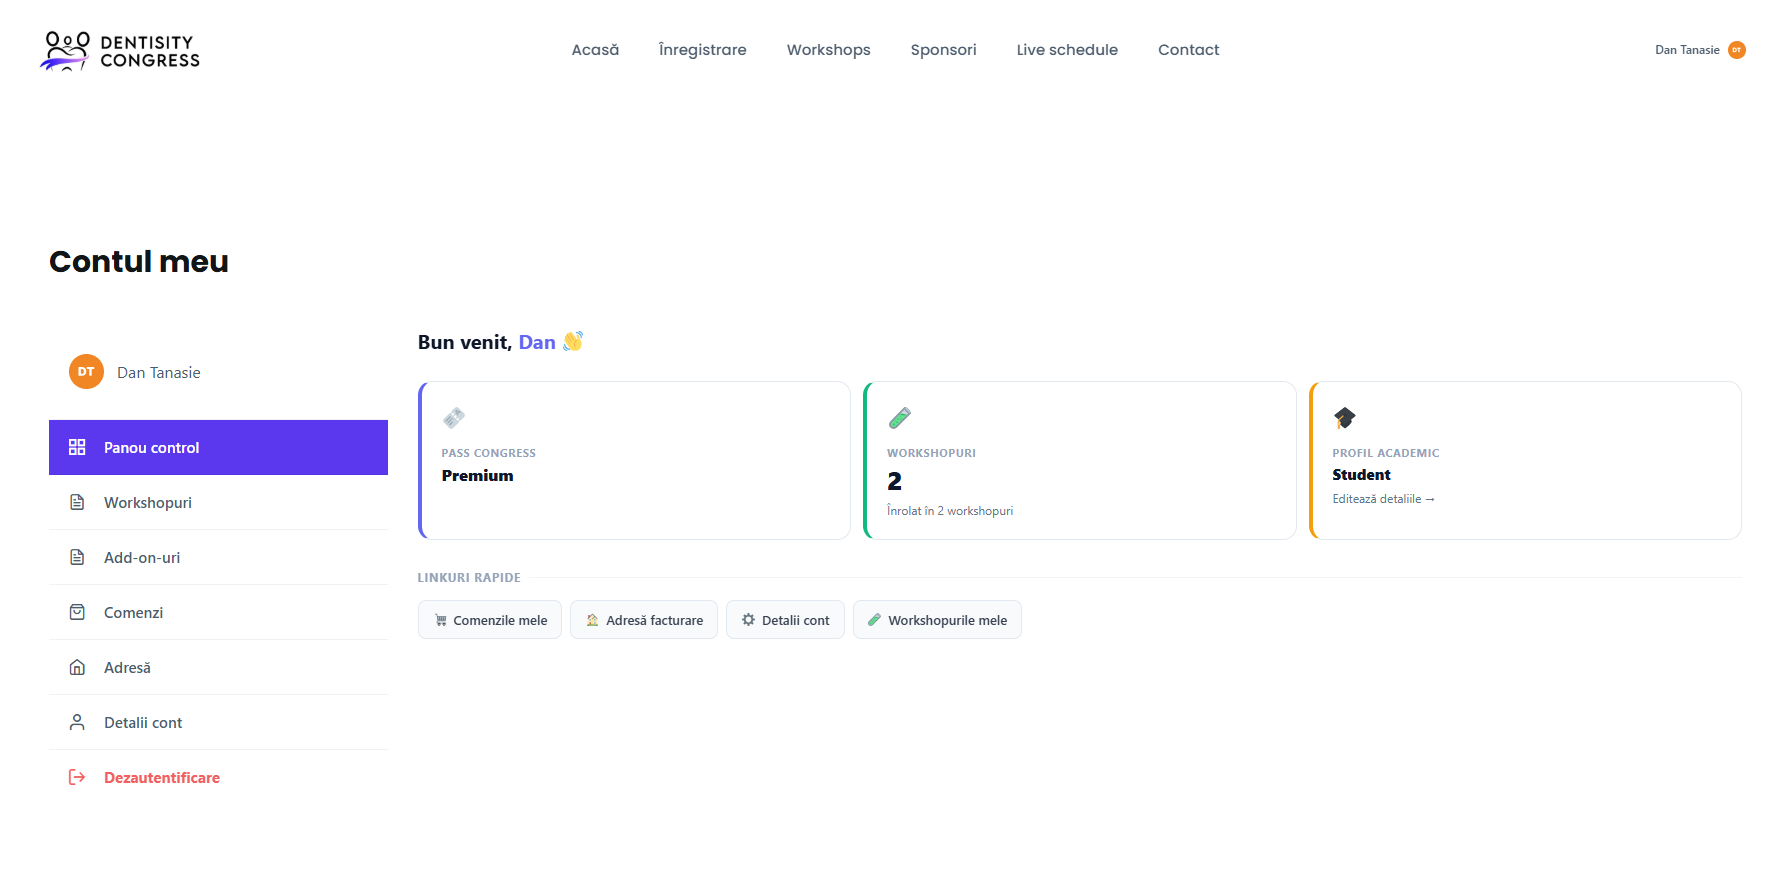Click the Add-on-uri document icon

click(x=77, y=557)
